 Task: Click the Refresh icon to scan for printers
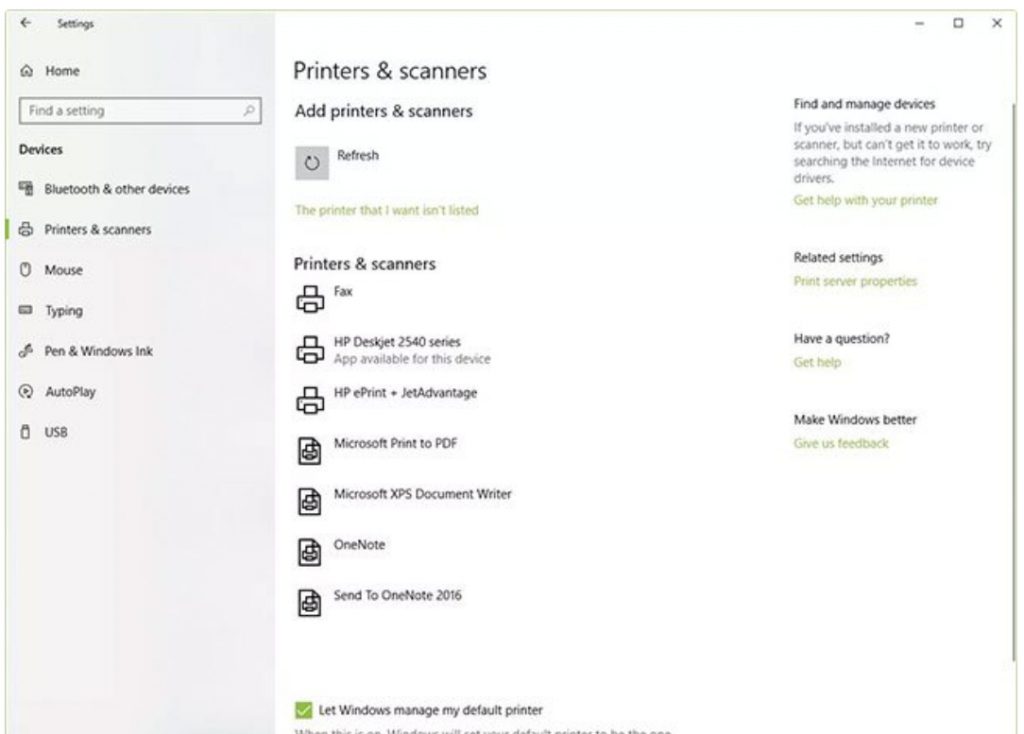pyautogui.click(x=313, y=162)
